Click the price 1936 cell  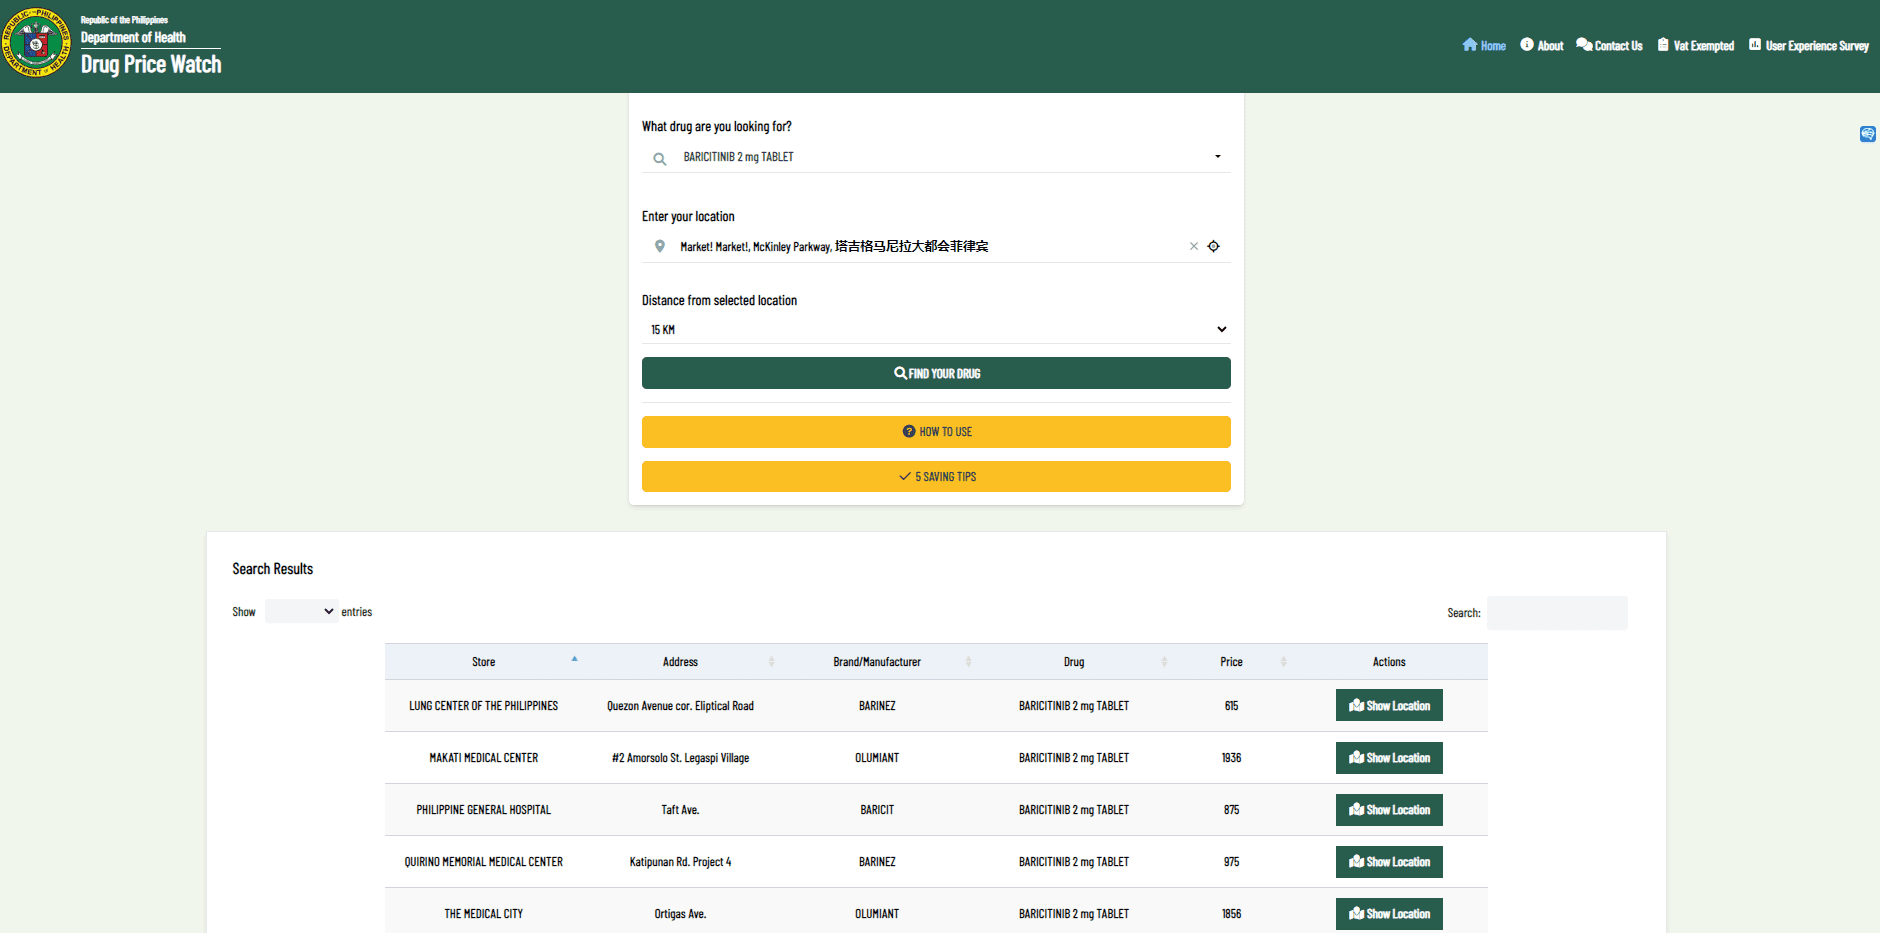1231,758
